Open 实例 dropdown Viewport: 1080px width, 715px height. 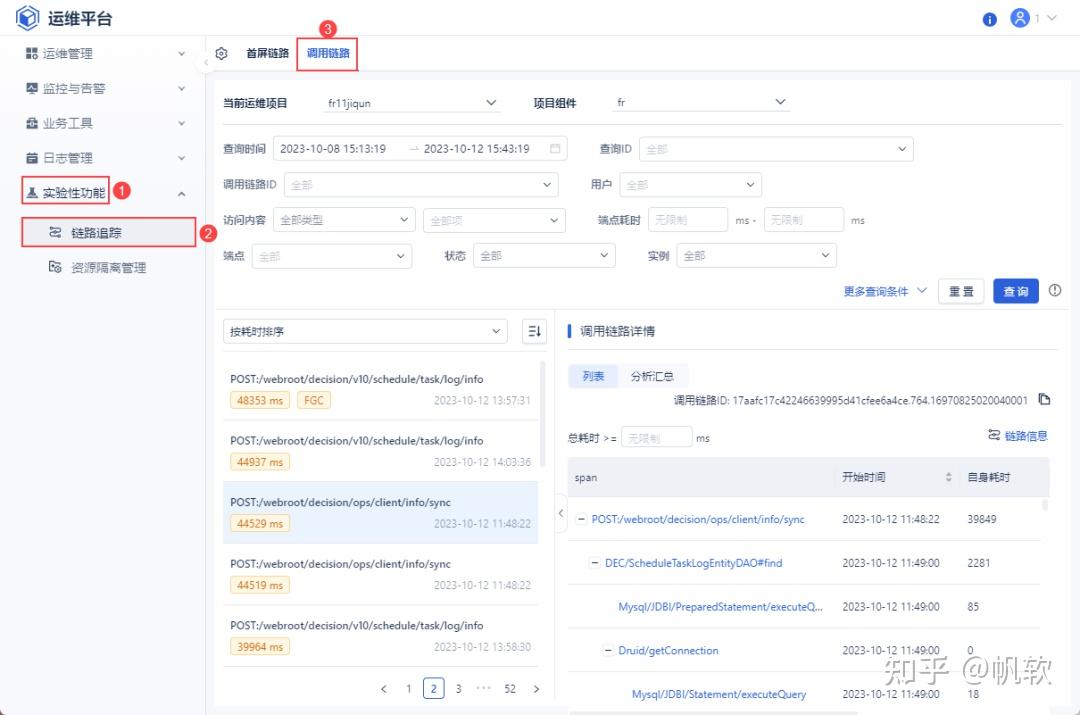756,256
